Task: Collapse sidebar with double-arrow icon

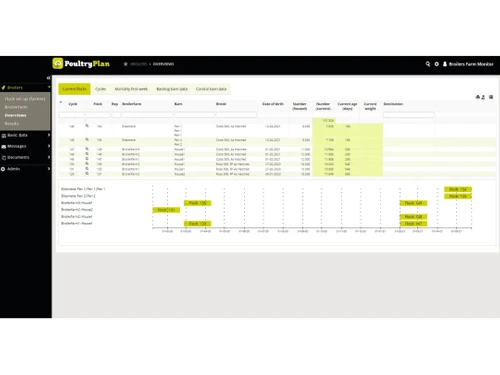Action: coord(48,78)
